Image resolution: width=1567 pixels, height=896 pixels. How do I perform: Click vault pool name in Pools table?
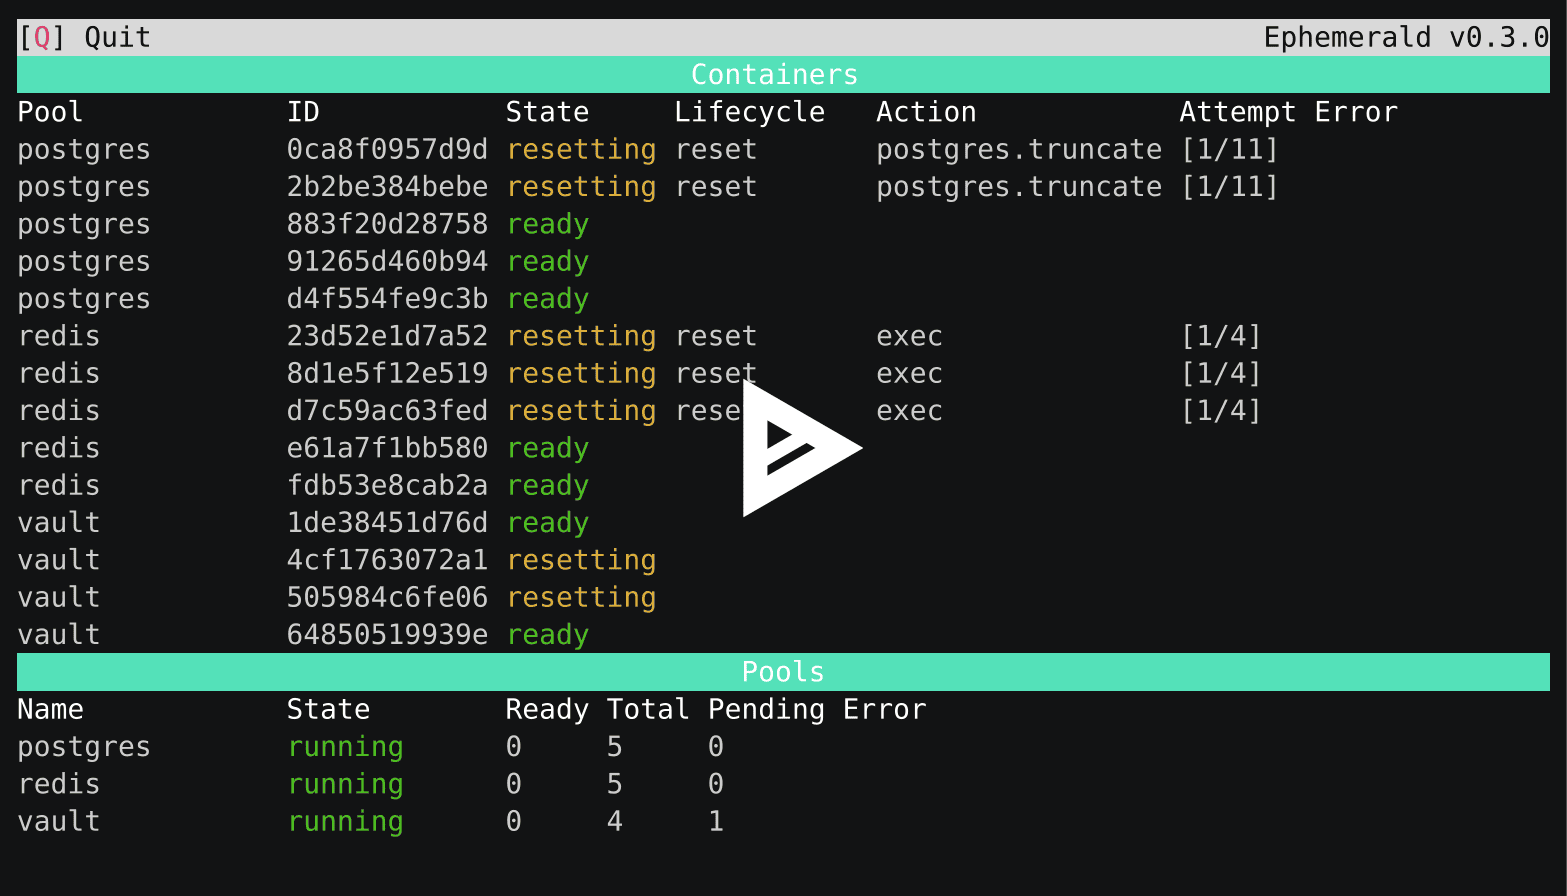point(59,821)
